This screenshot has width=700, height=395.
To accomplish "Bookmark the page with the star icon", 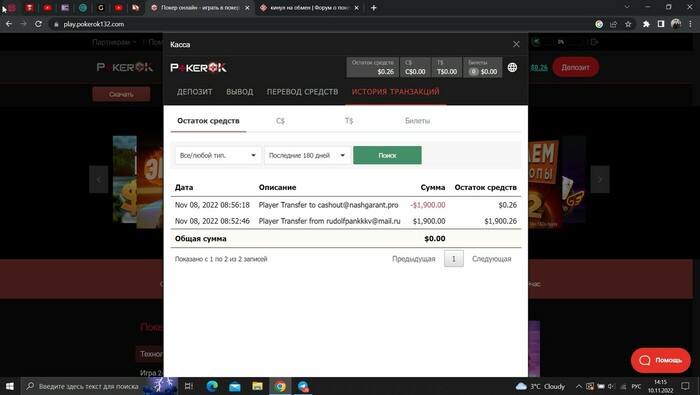I will [x=628, y=24].
